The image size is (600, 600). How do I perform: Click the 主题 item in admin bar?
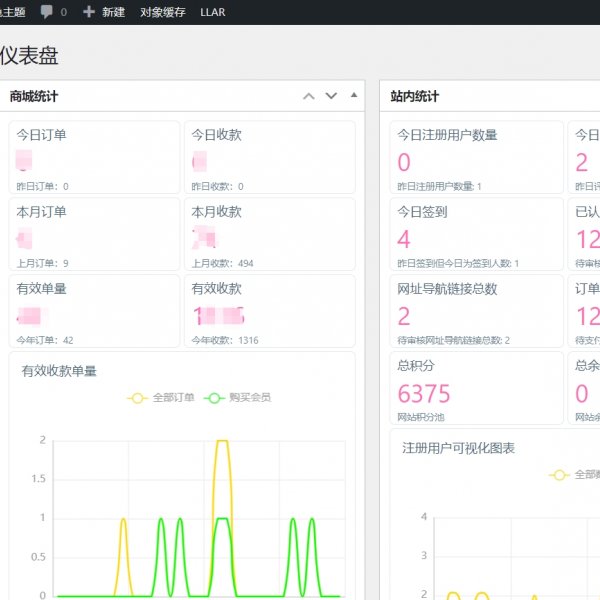[x=12, y=12]
